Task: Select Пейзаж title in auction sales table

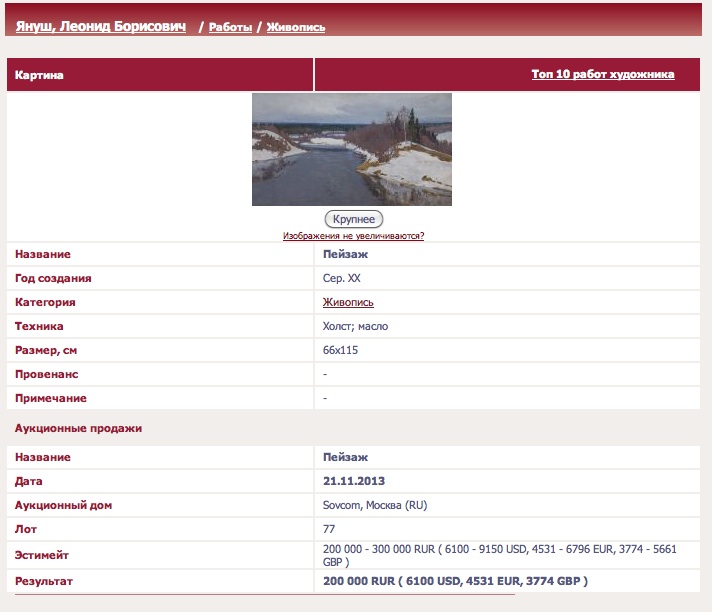Action: click(345, 457)
